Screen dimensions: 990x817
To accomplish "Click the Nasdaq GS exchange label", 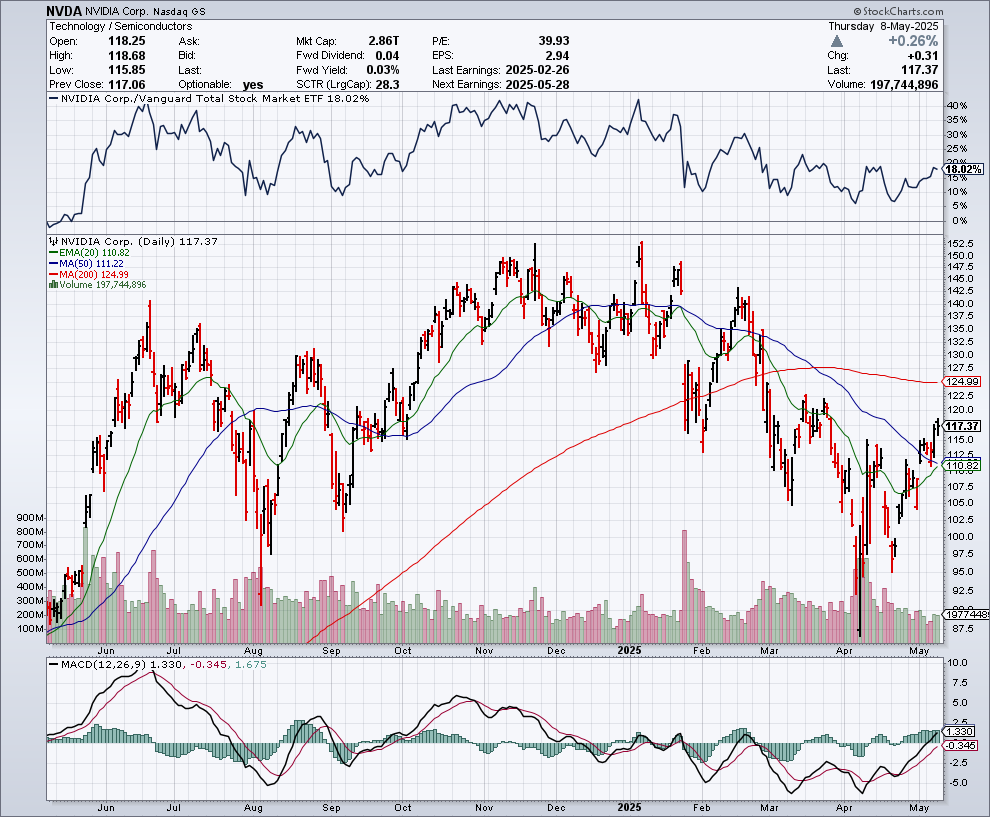I will [179, 12].
